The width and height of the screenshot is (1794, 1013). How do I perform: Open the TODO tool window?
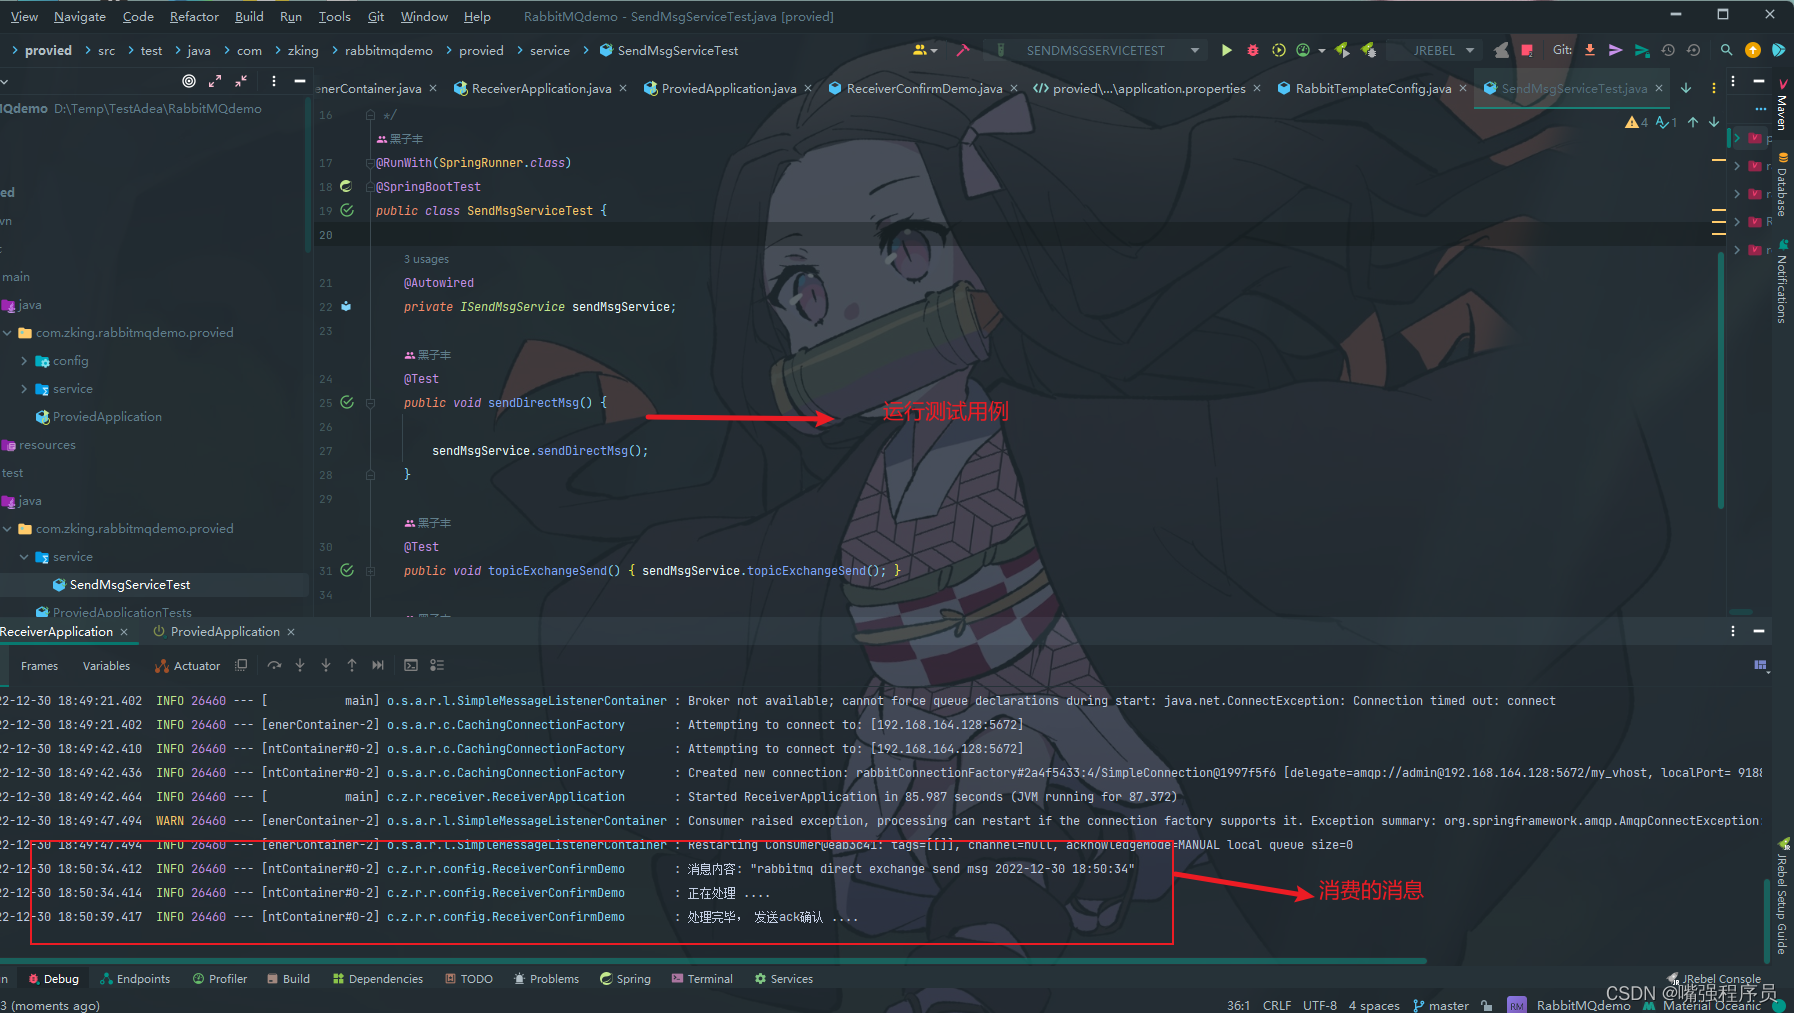469,978
